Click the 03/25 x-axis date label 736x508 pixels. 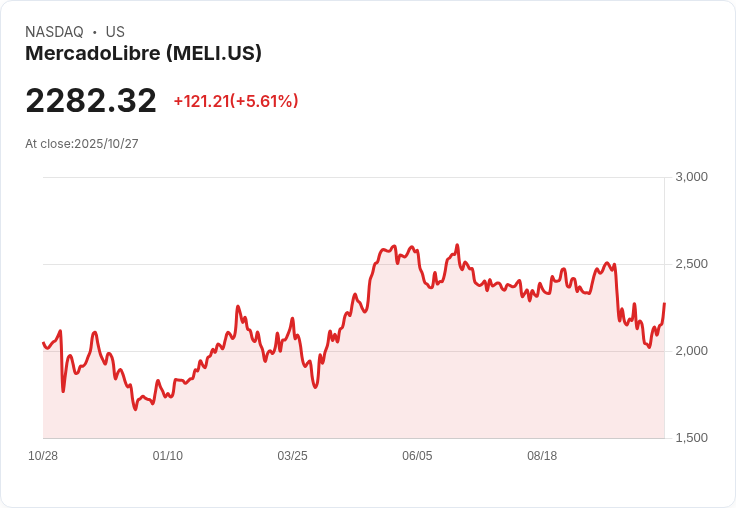click(292, 456)
